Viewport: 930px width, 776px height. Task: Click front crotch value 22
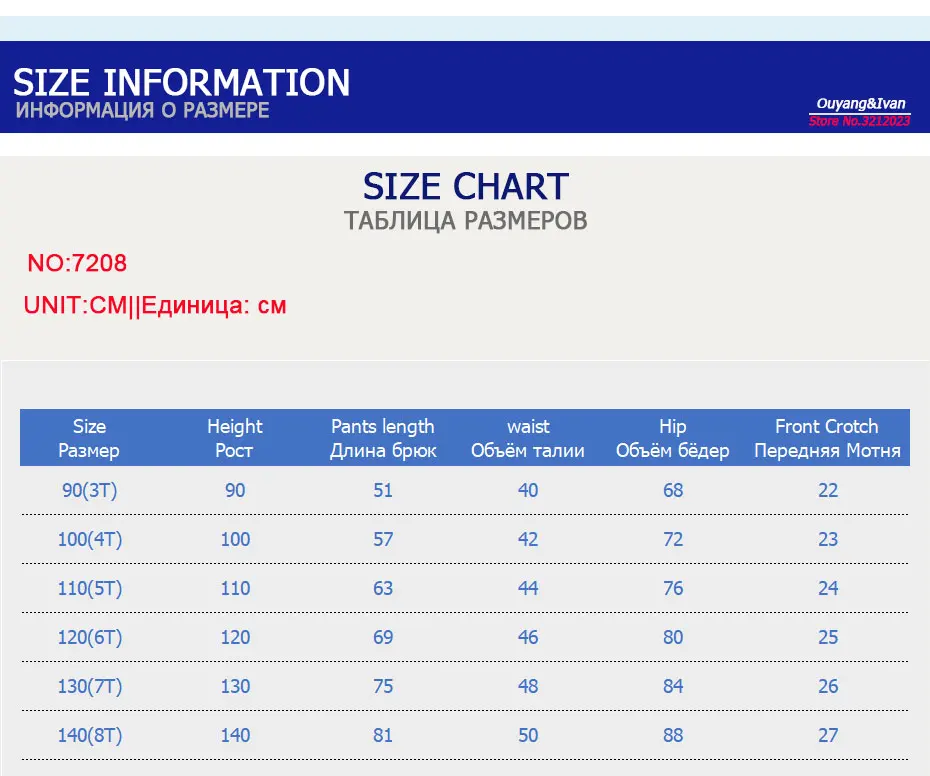[828, 491]
